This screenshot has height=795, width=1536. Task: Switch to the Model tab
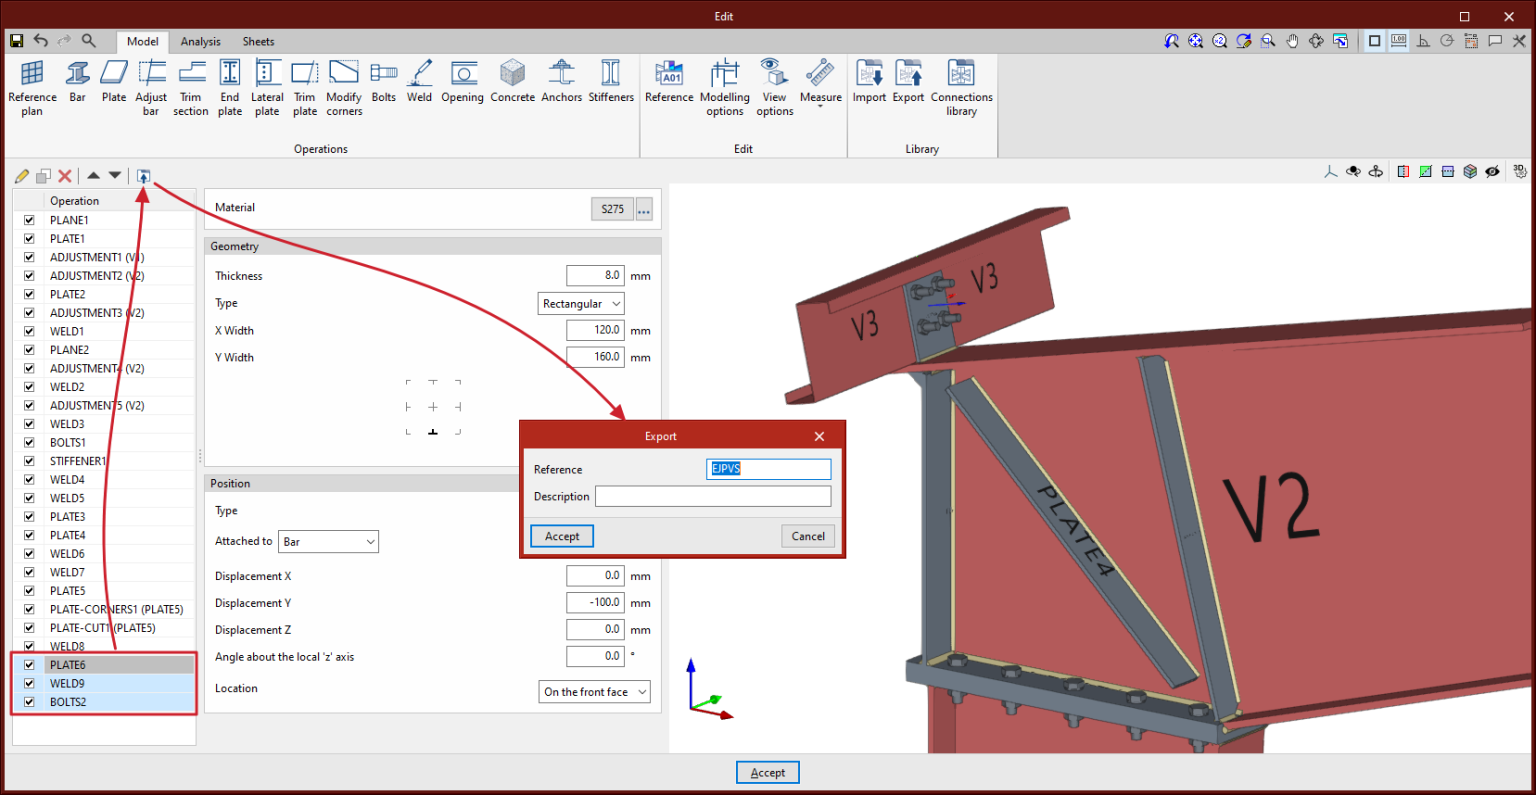tap(143, 42)
